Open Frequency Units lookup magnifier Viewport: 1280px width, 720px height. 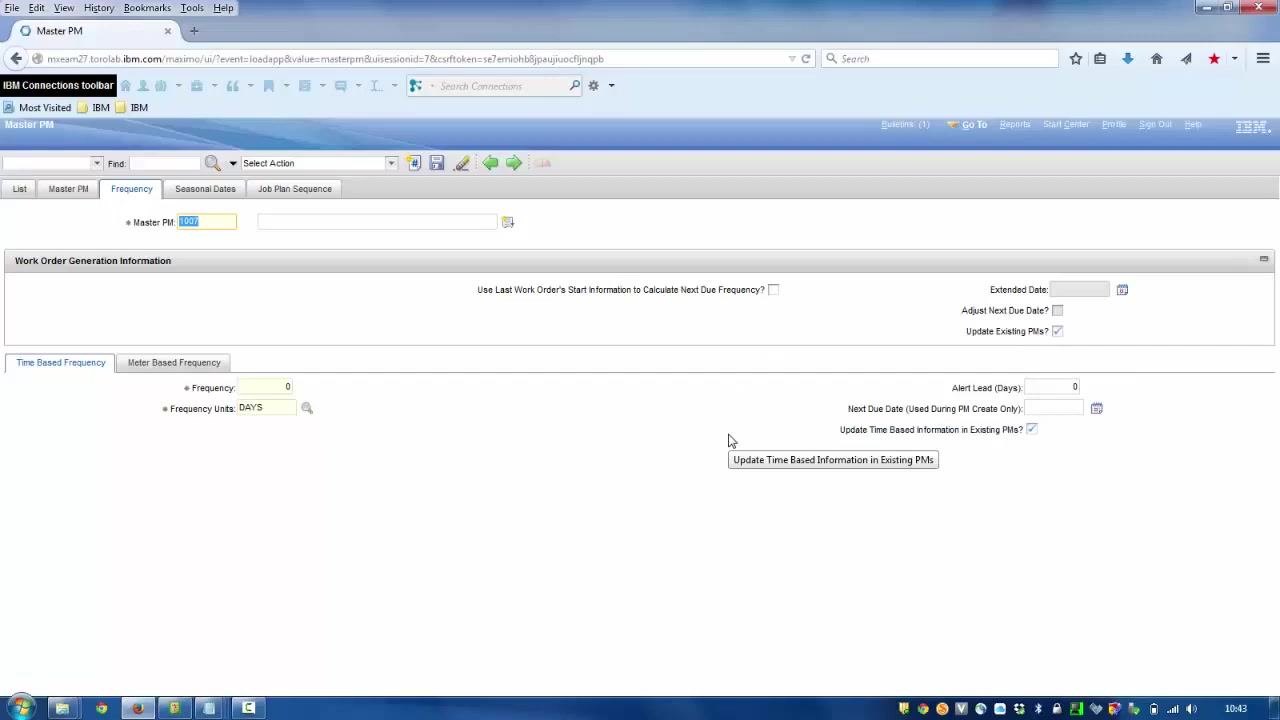307,408
